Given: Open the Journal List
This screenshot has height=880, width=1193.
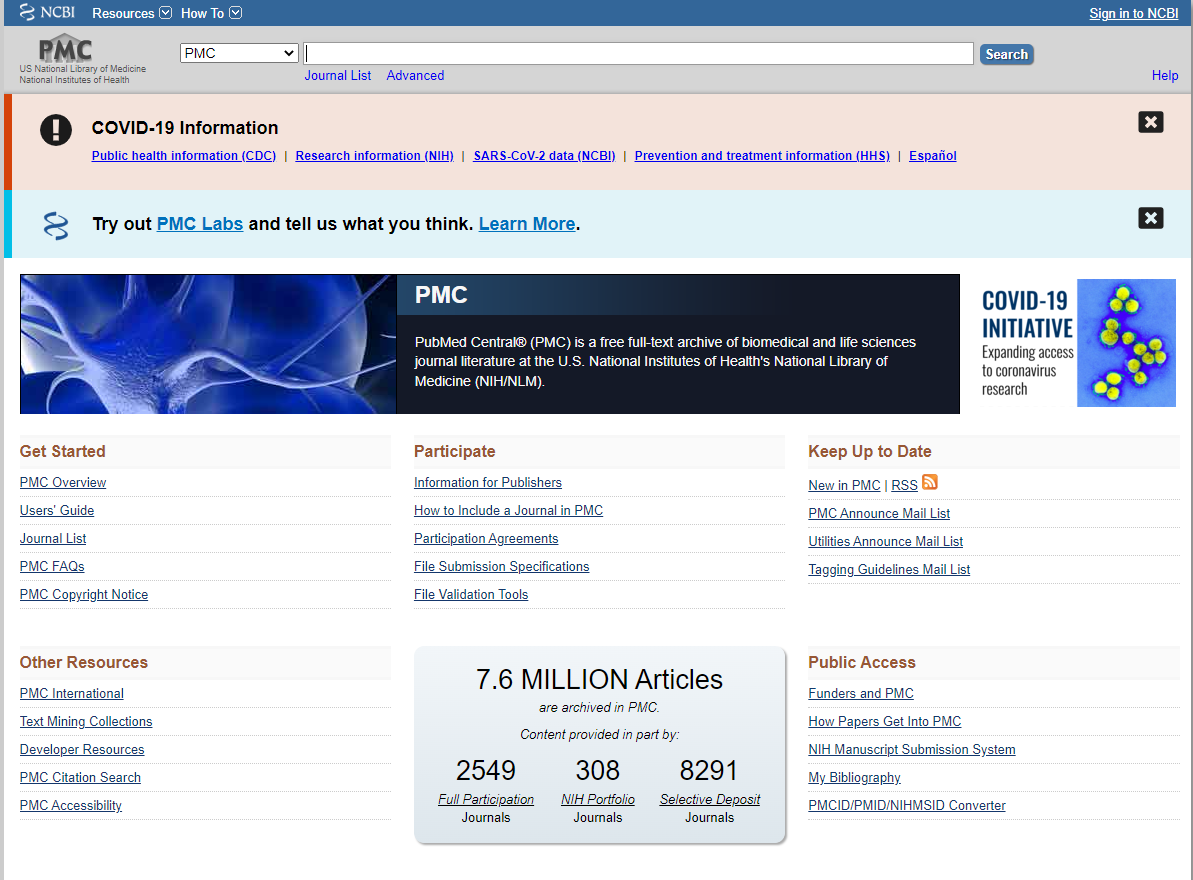Looking at the screenshot, I should point(337,75).
